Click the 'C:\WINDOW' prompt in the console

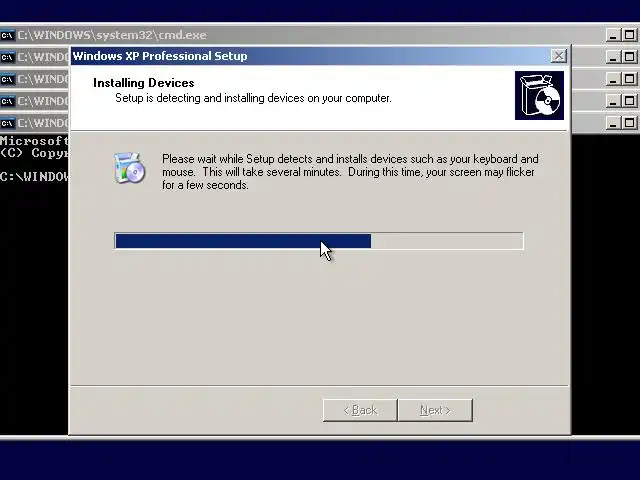[x=34, y=177]
